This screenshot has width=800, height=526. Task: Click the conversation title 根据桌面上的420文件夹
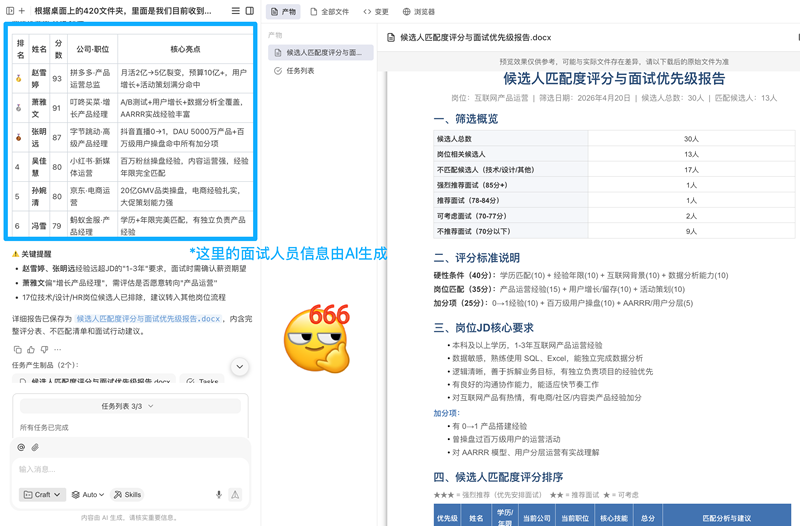click(x=122, y=11)
